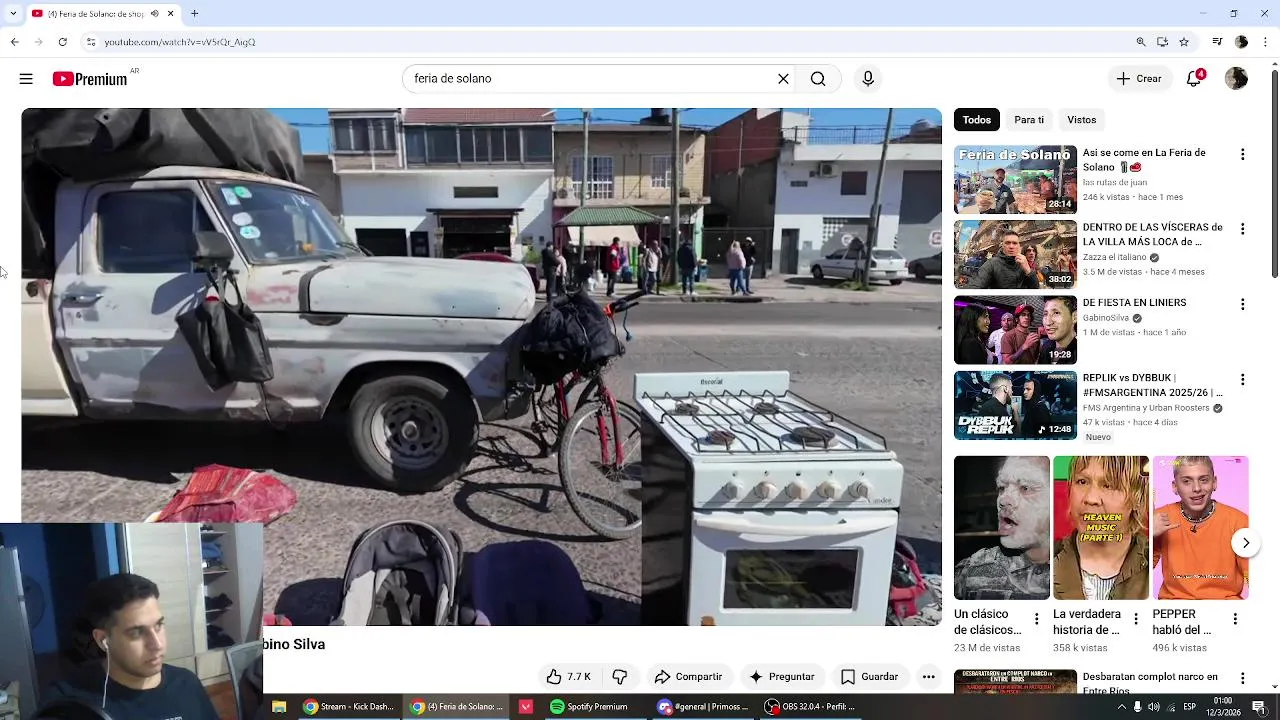
Task: Switch to '#general | Primoss' Discord taskbar item
Action: click(703, 707)
